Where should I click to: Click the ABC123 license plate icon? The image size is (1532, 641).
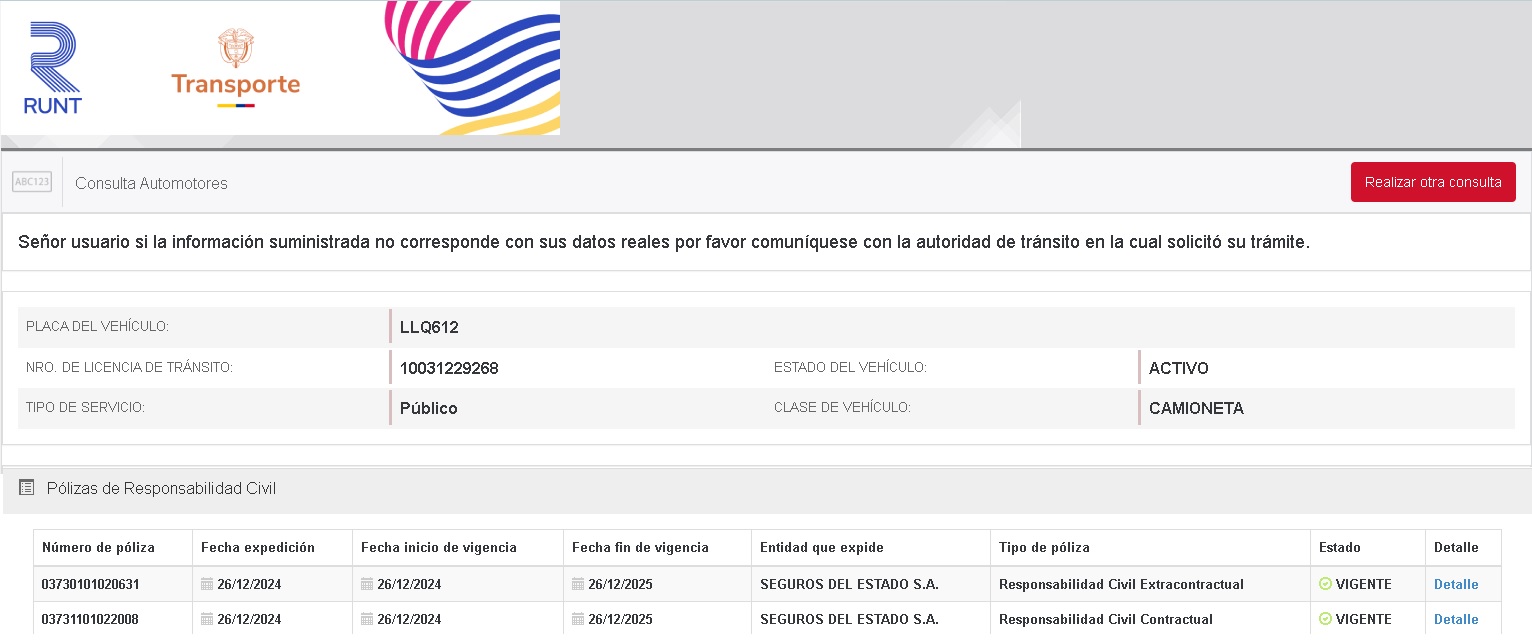point(32,182)
